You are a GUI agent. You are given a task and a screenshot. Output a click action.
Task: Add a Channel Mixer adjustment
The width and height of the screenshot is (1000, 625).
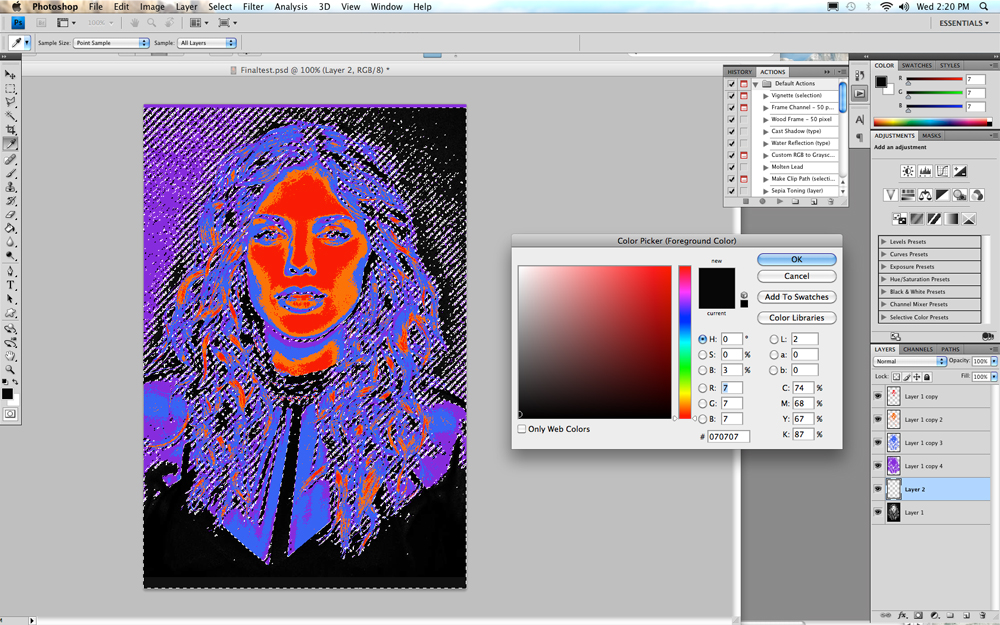[976, 195]
